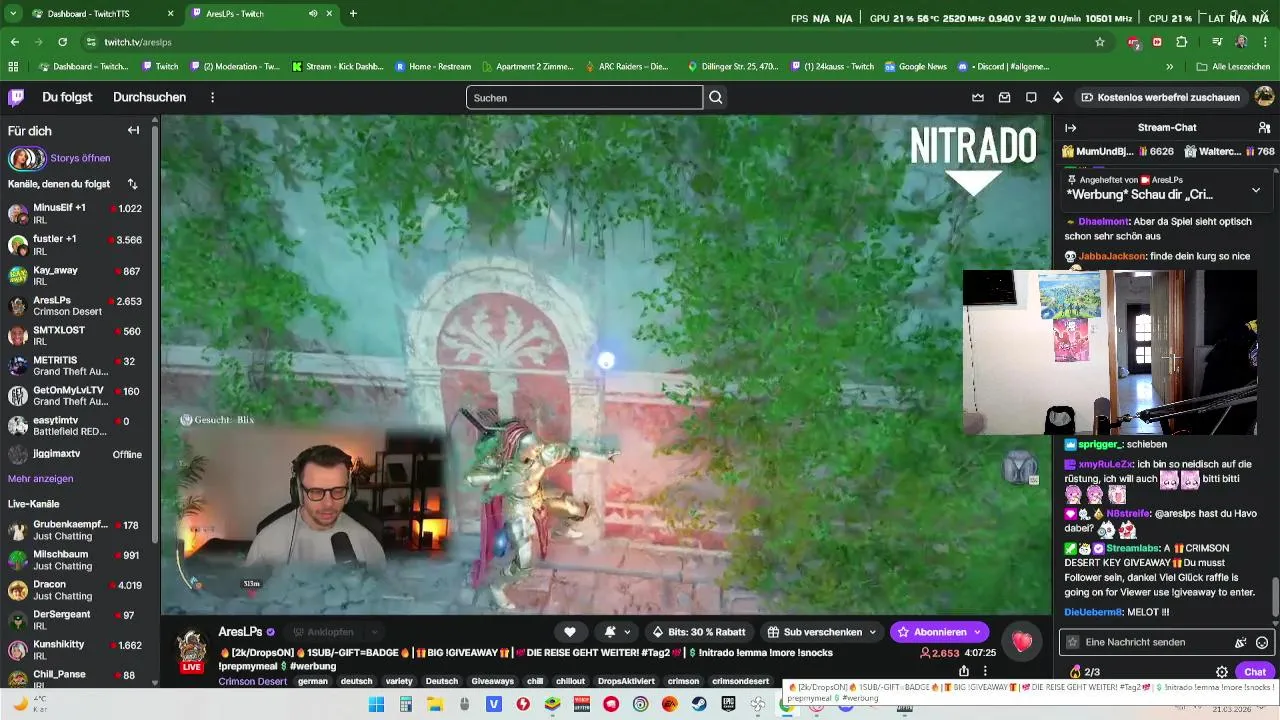The width and height of the screenshot is (1280, 720).
Task: Open the Bits diamond icon in header
Action: [1058, 97]
